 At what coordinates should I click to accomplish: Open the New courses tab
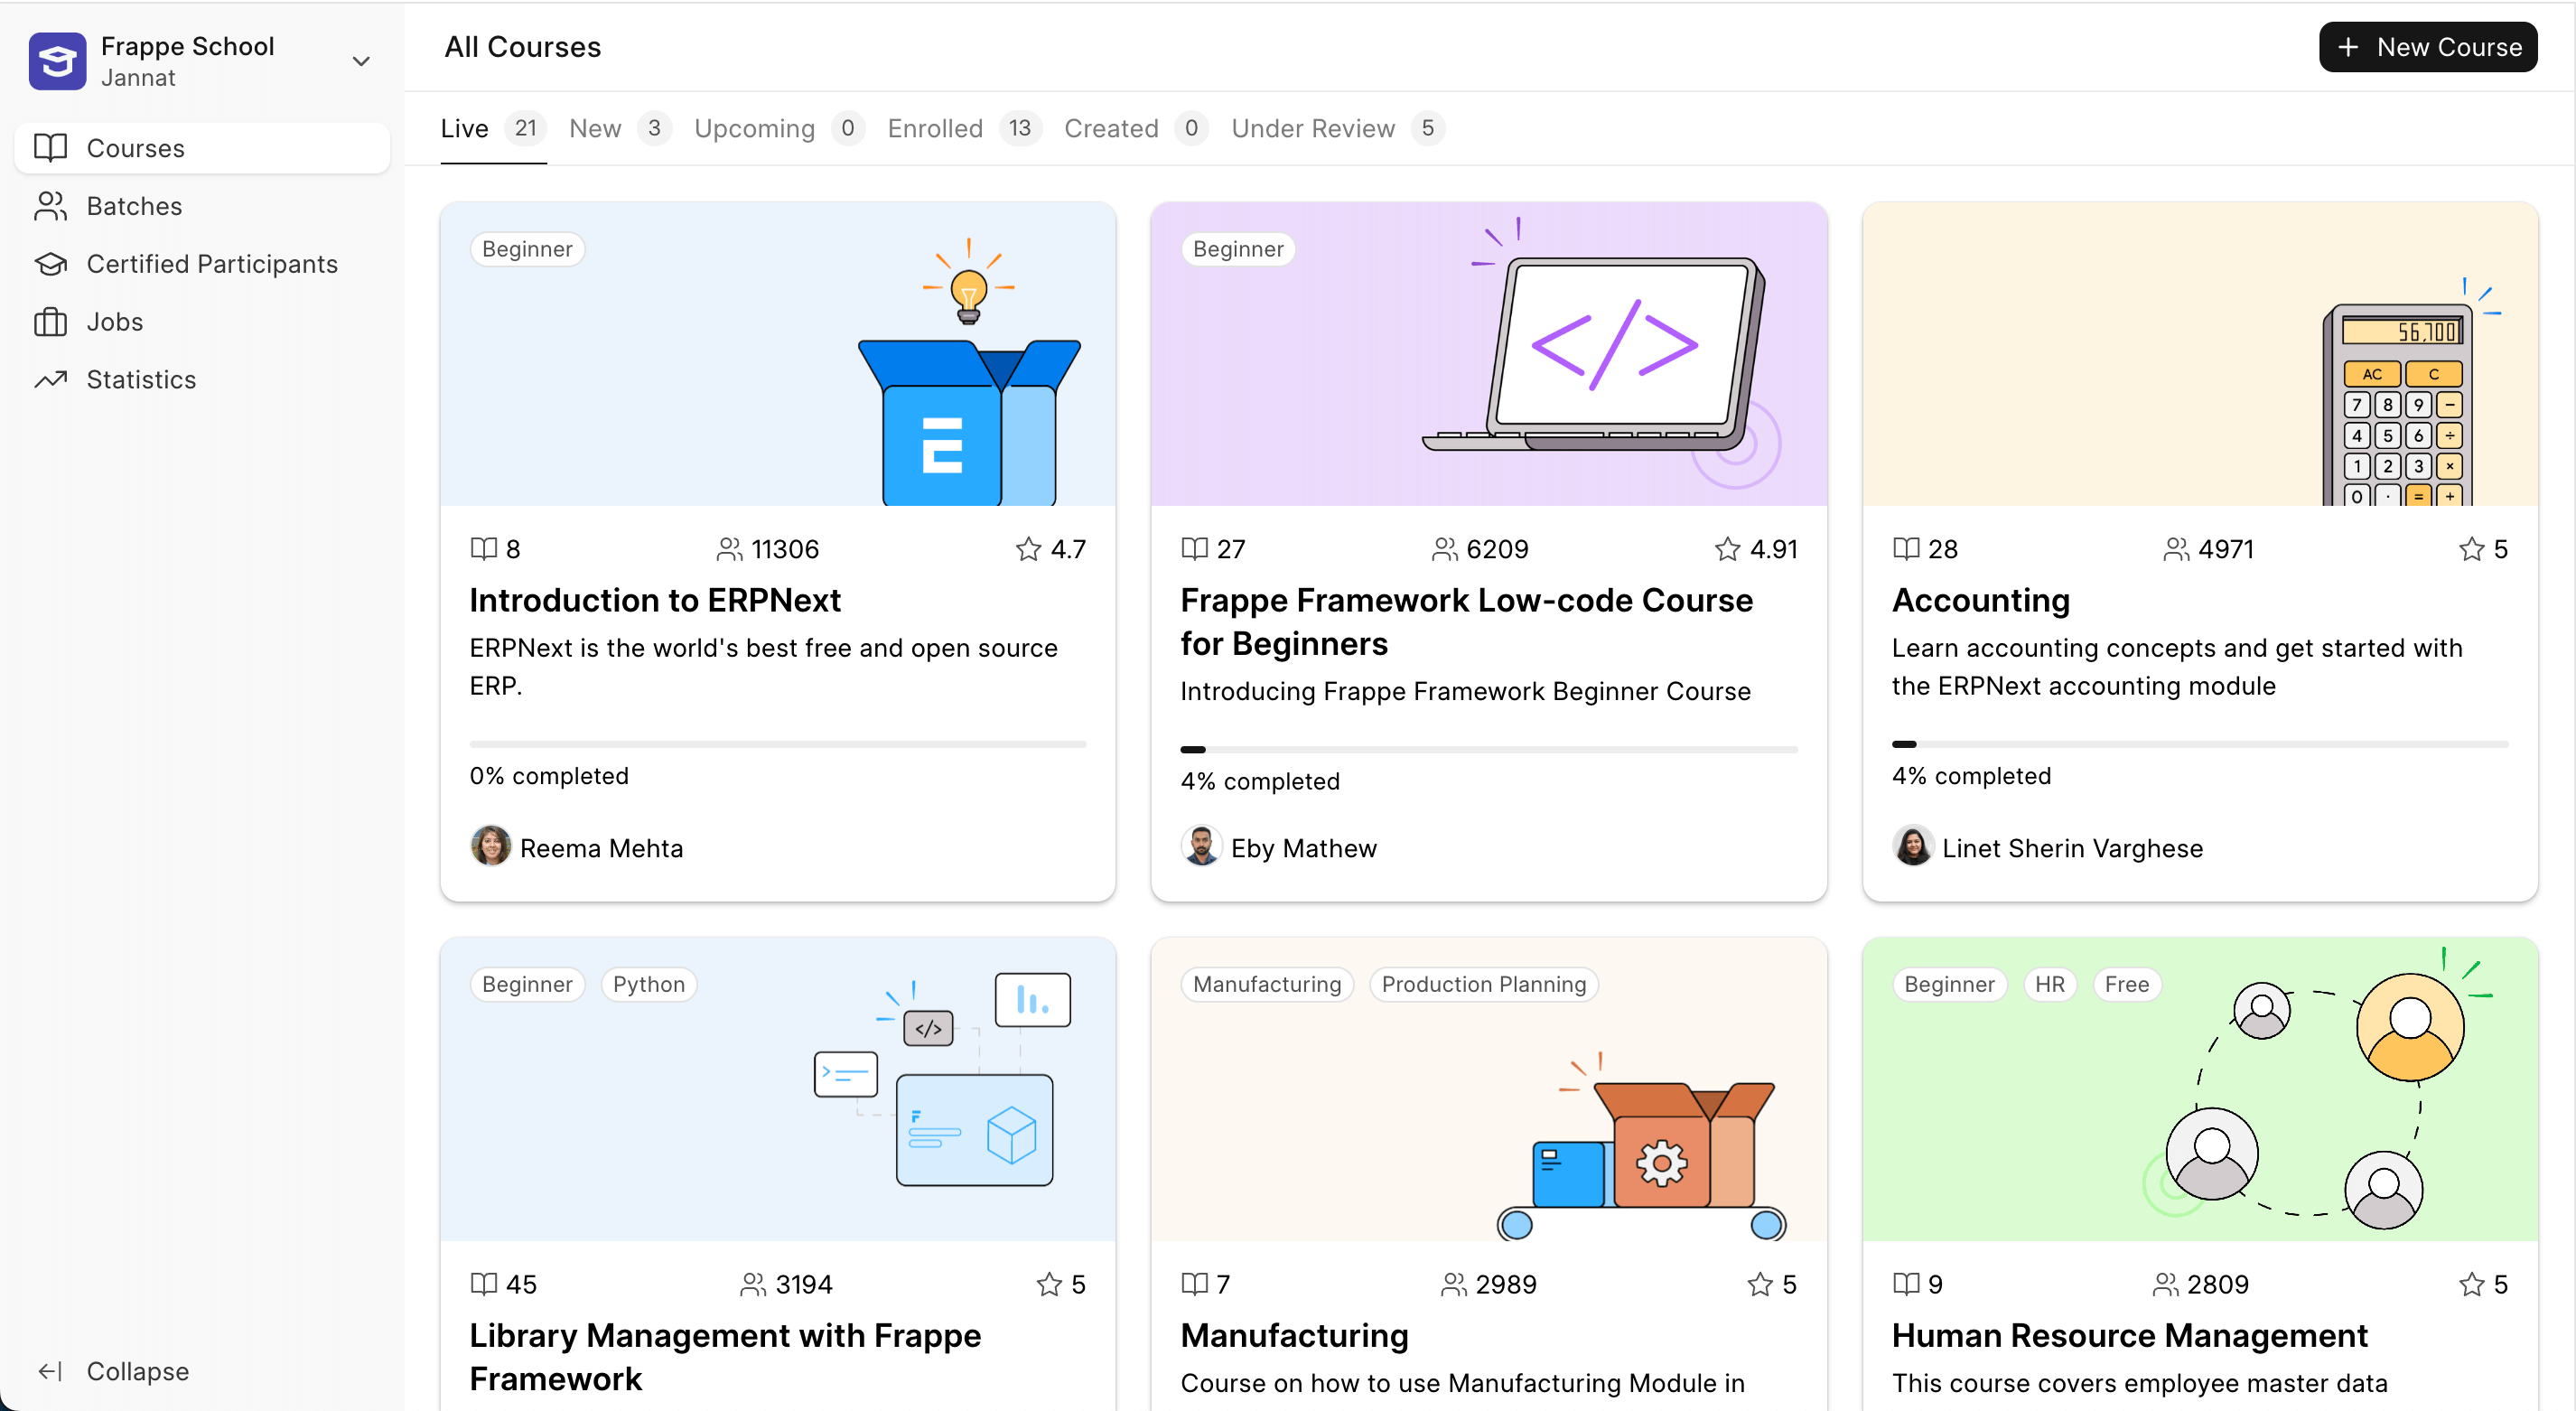pyautogui.click(x=595, y=128)
